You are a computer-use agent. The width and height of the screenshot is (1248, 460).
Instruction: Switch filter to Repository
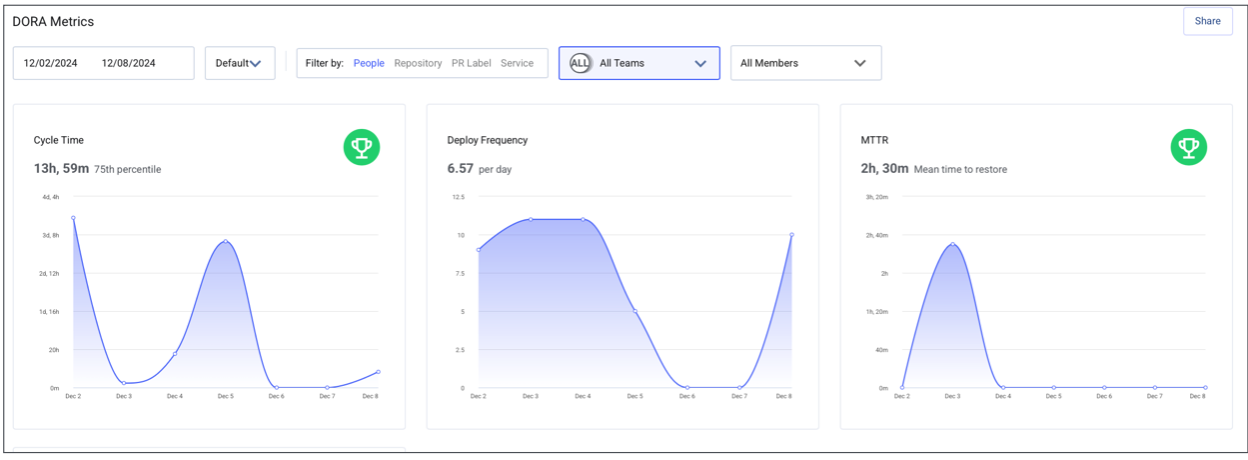(418, 63)
